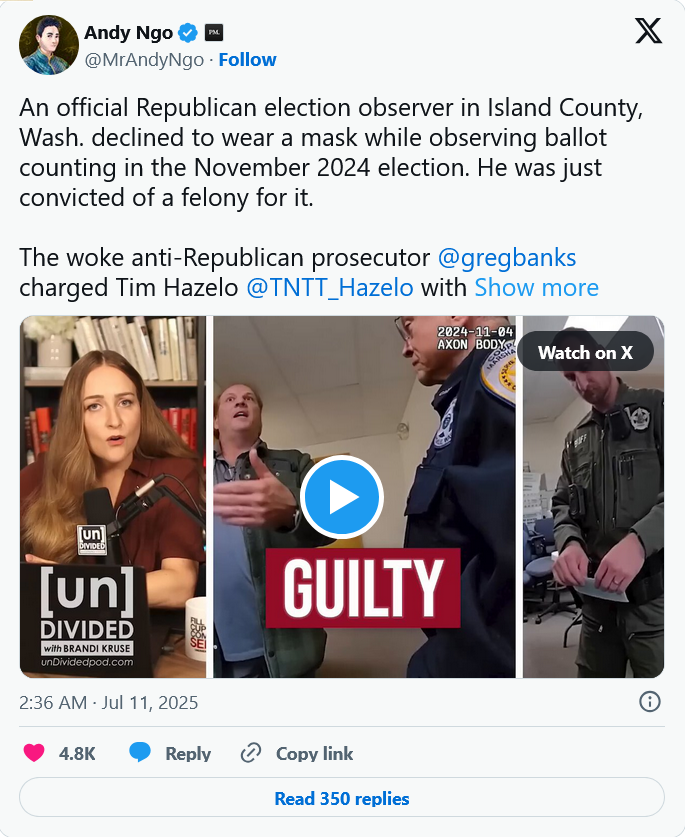Viewport: 685px width, 837px height.
Task: Click the @MrAndyNgo handle
Action: [144, 60]
